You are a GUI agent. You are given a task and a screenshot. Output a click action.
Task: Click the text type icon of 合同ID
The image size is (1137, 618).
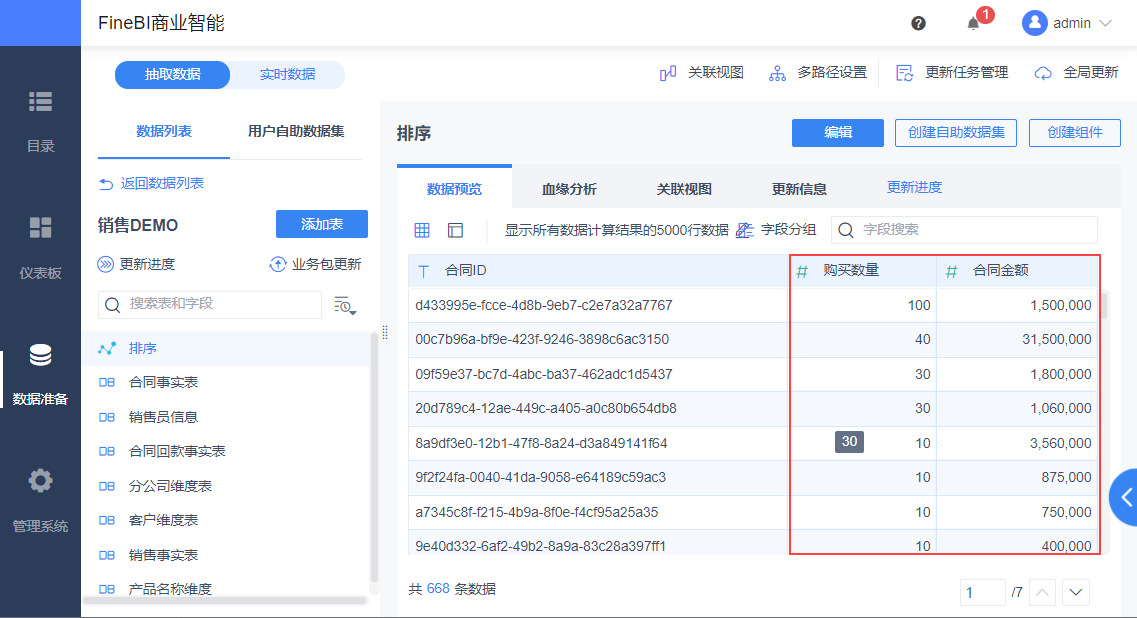pyautogui.click(x=424, y=271)
